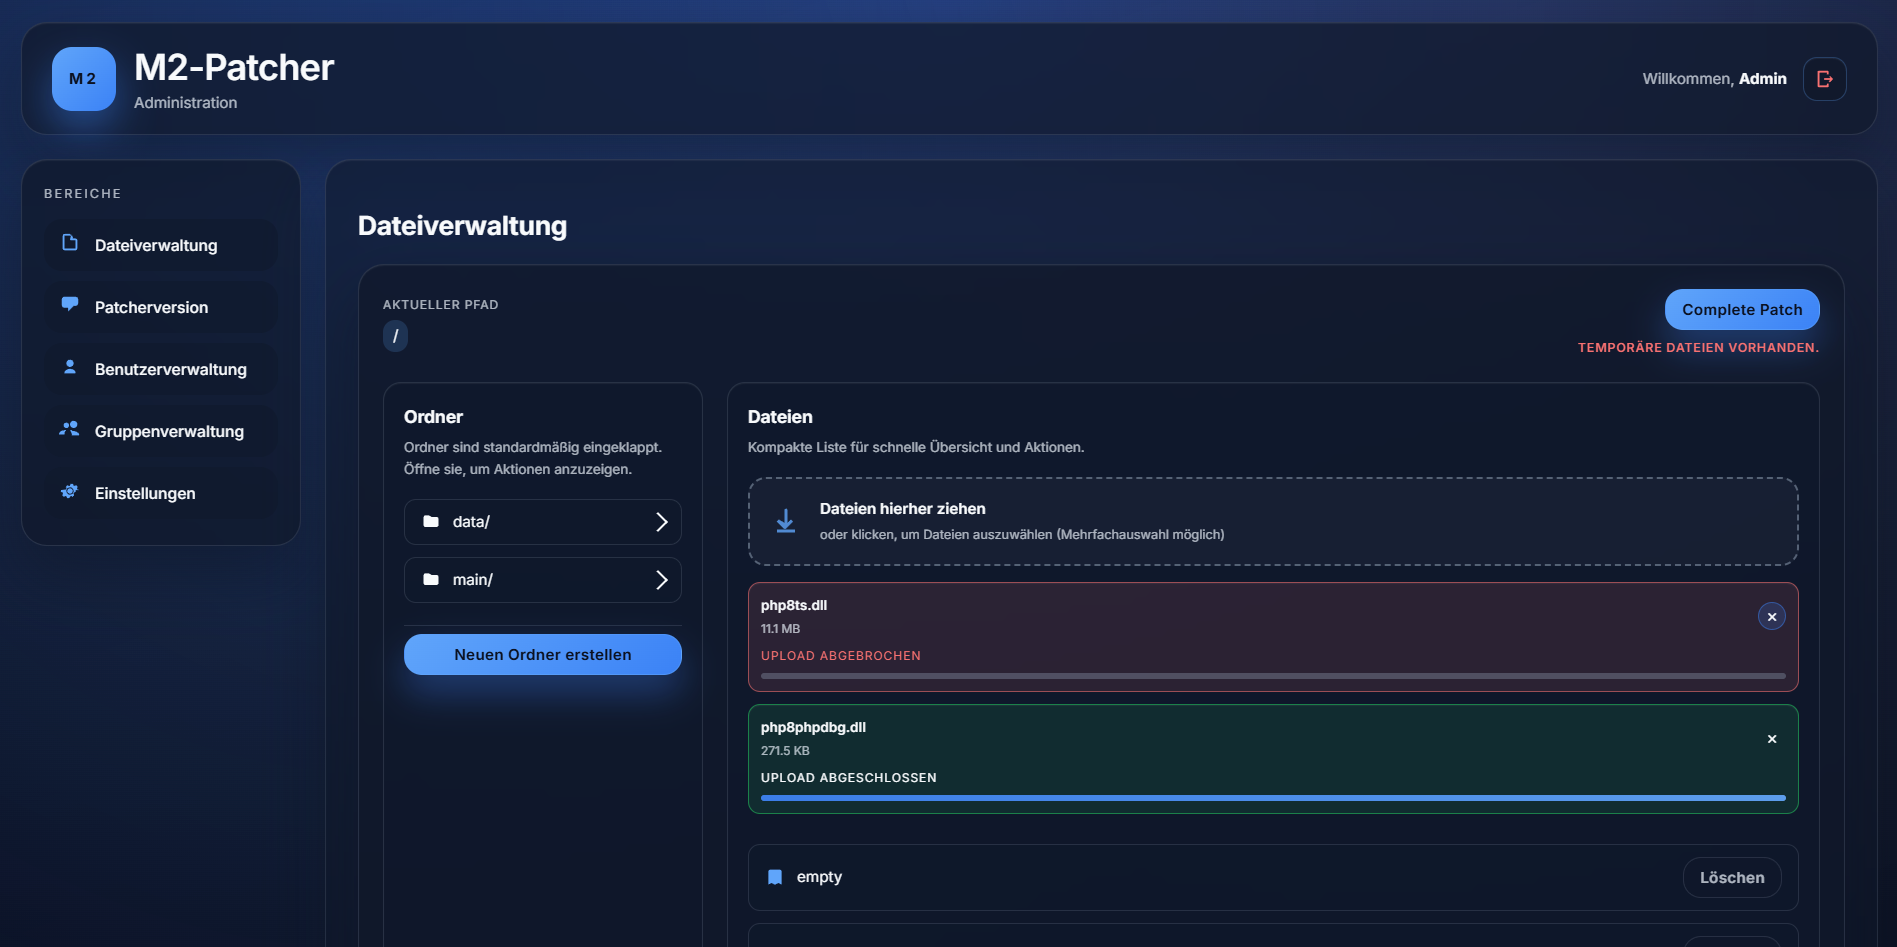Click the UPLOAD ABGESCHLOSSEN status text
This screenshot has width=1897, height=947.
click(x=849, y=778)
